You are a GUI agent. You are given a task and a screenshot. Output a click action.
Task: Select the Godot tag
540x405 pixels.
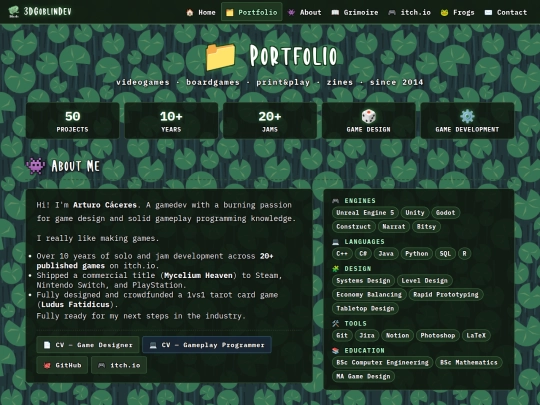click(x=445, y=212)
